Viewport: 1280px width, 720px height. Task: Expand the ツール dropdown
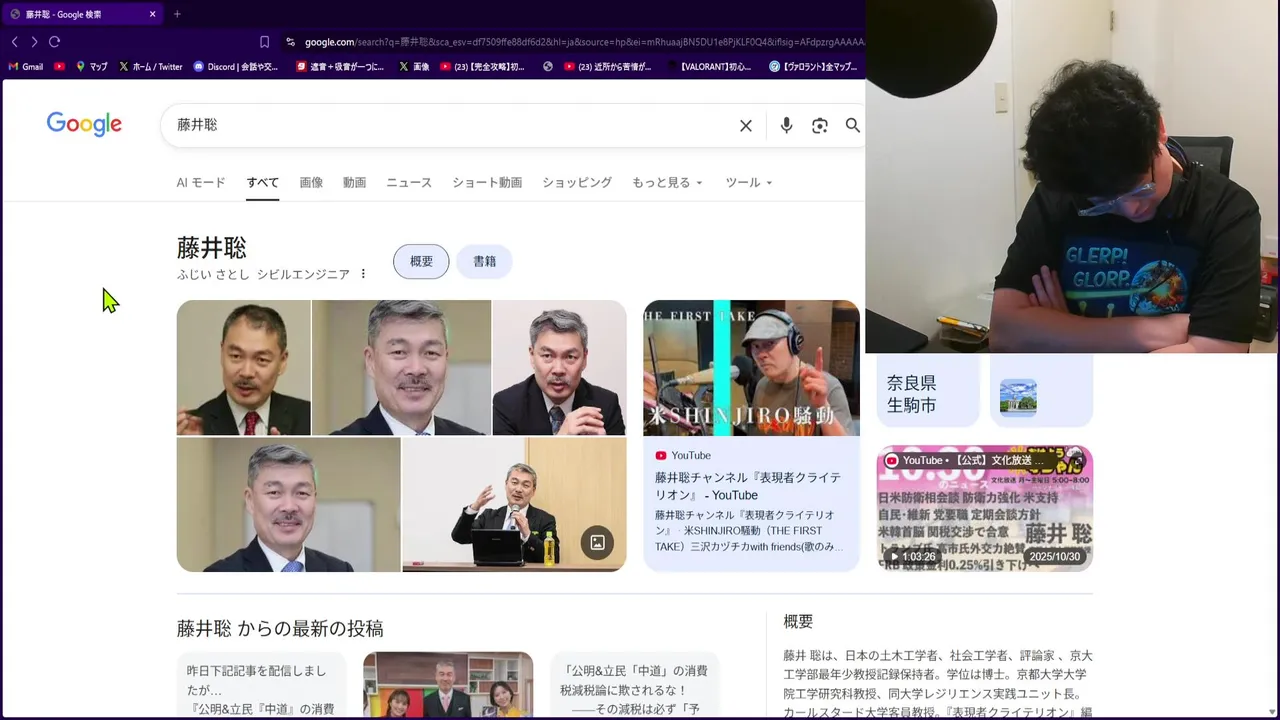[x=749, y=183]
